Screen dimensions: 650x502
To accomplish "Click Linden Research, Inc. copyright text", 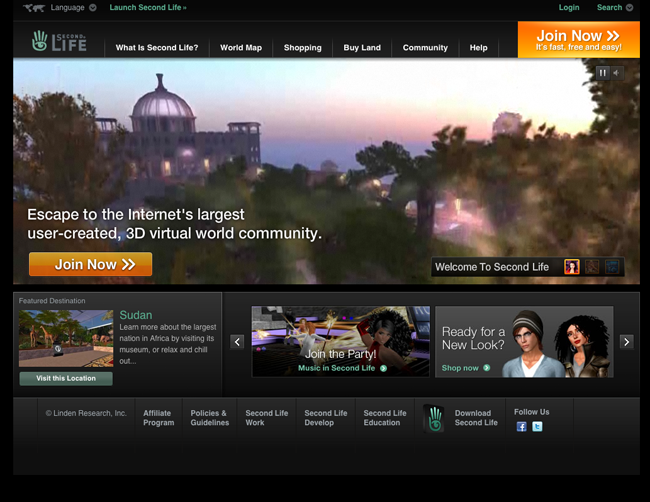I will click(x=86, y=413).
